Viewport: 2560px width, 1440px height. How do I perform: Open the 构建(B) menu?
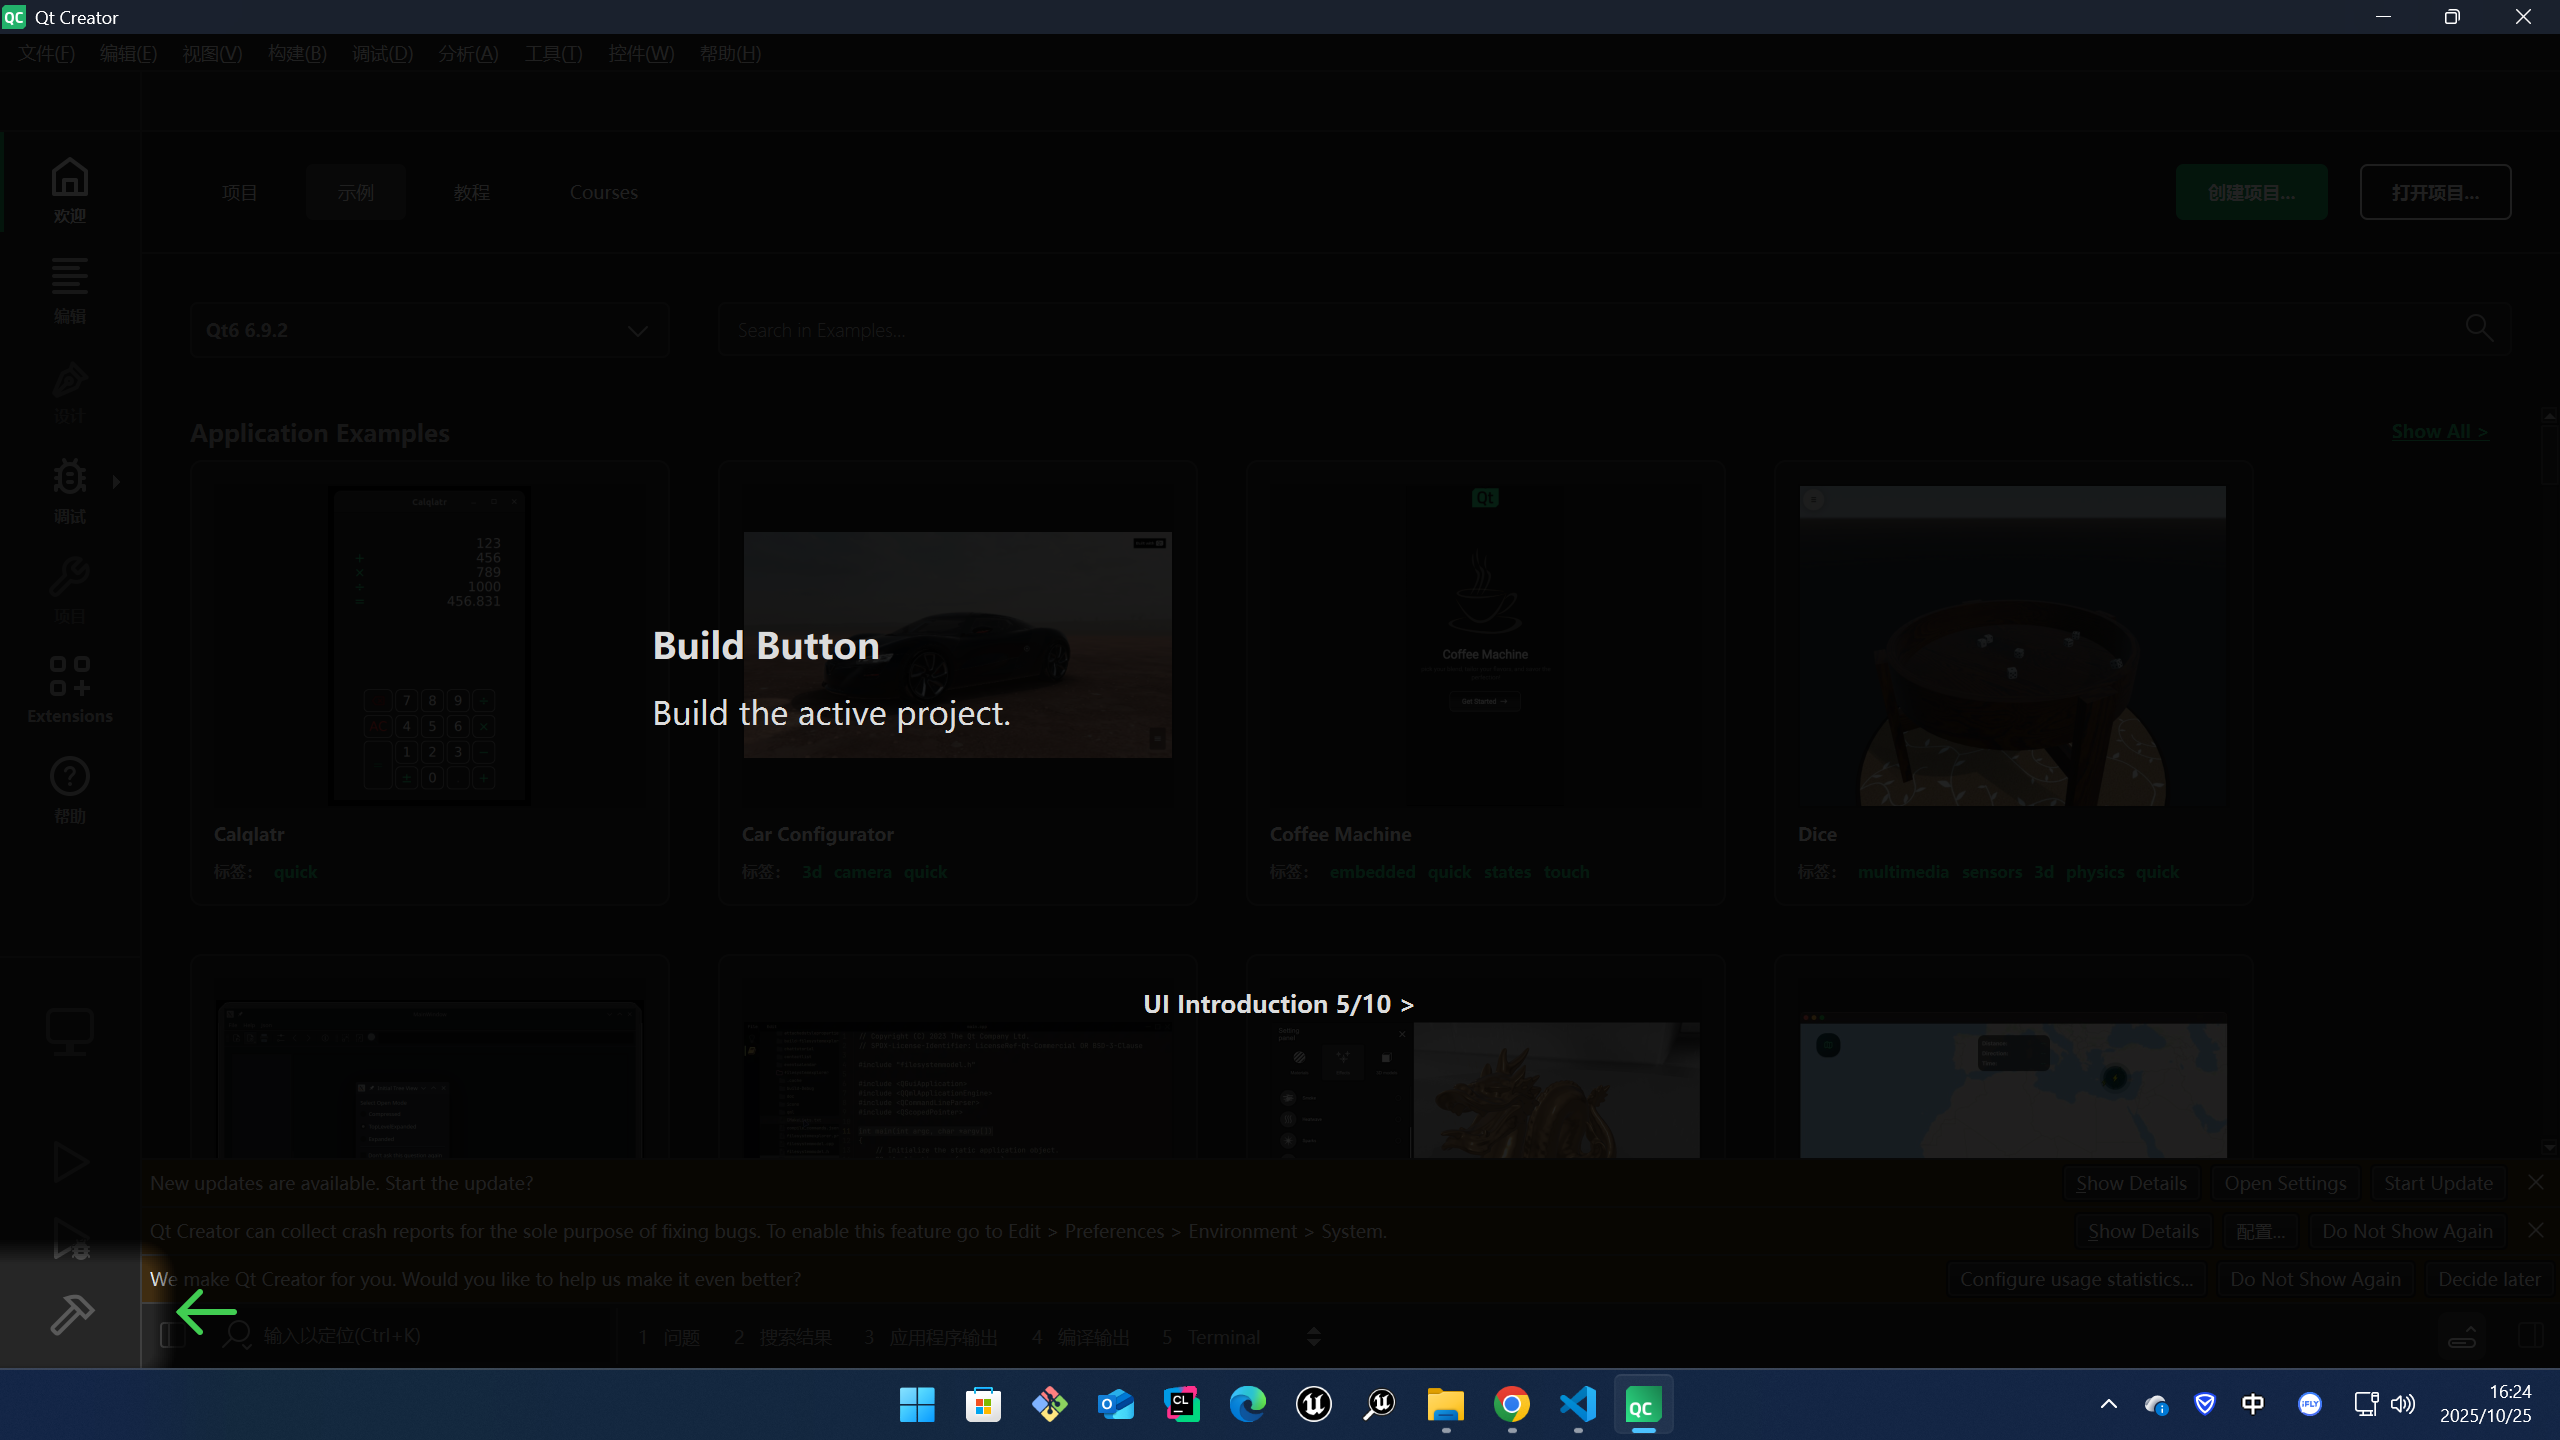(x=297, y=54)
